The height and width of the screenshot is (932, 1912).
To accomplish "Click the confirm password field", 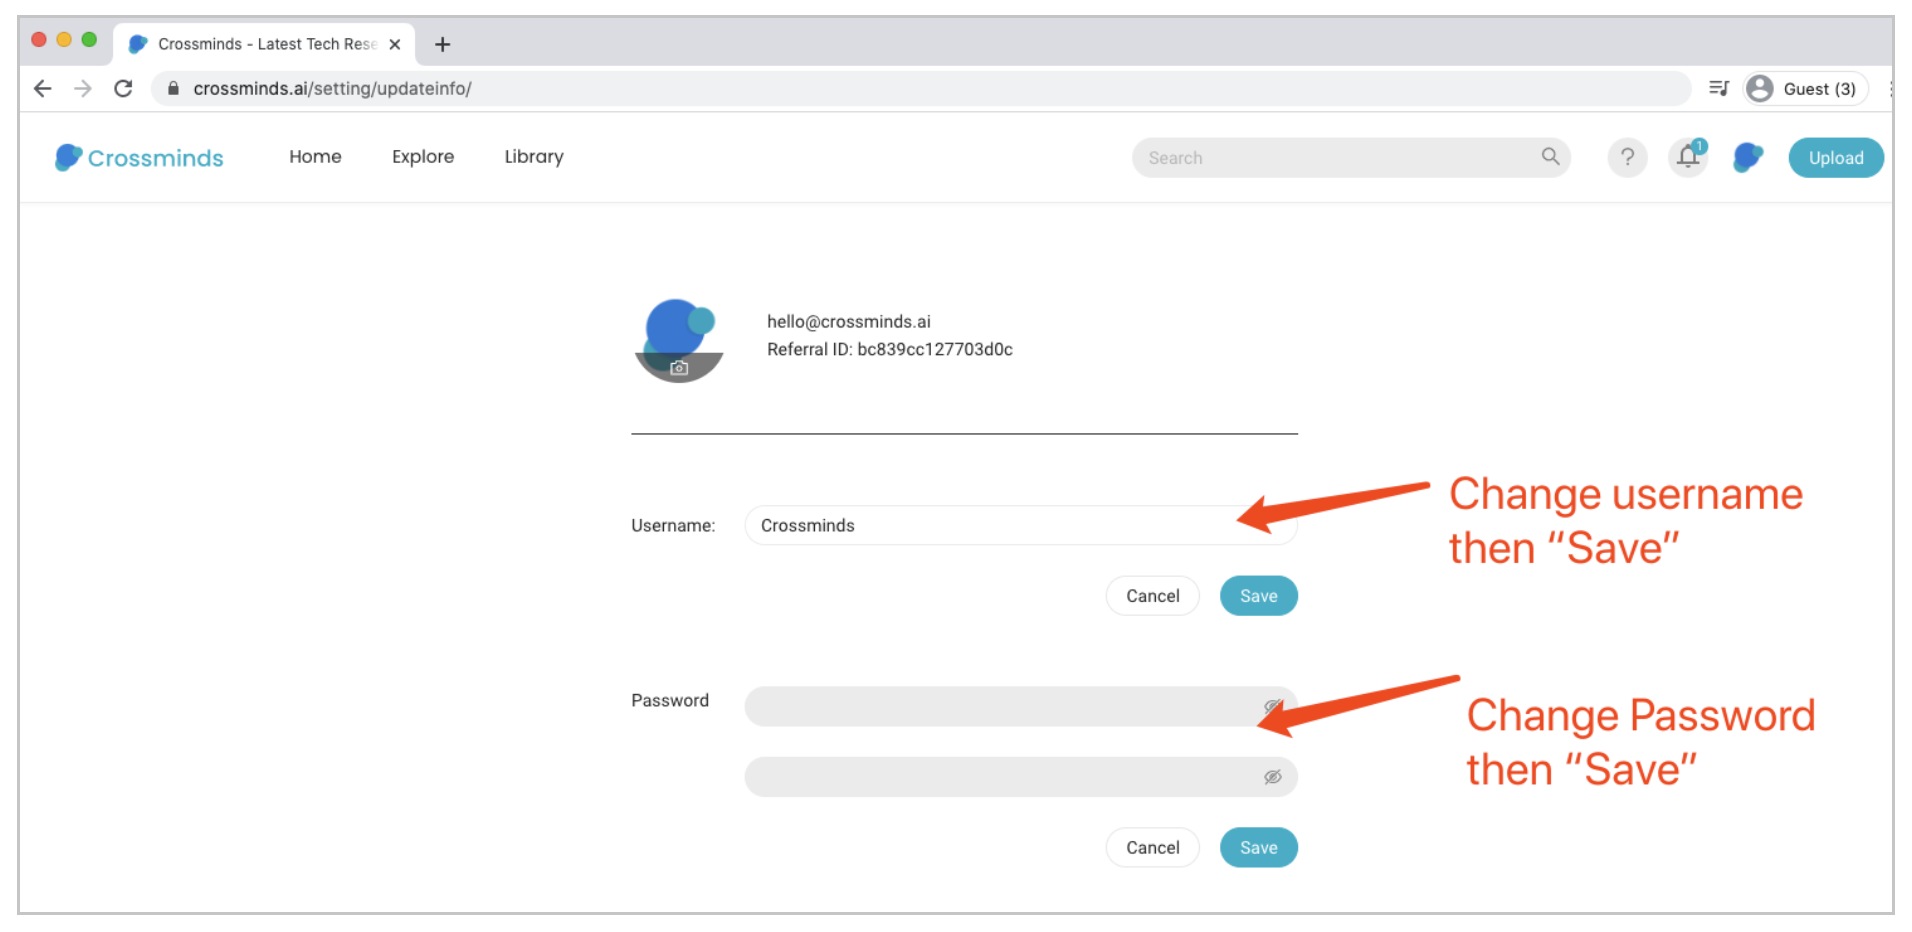I will point(1021,777).
